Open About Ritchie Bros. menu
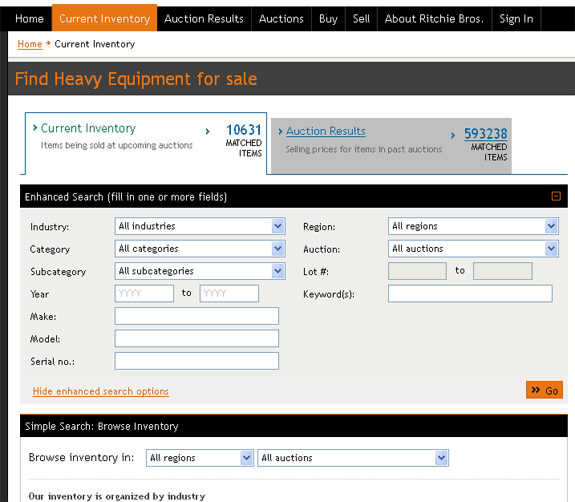Viewport: 575px width, 502px height. [x=434, y=19]
